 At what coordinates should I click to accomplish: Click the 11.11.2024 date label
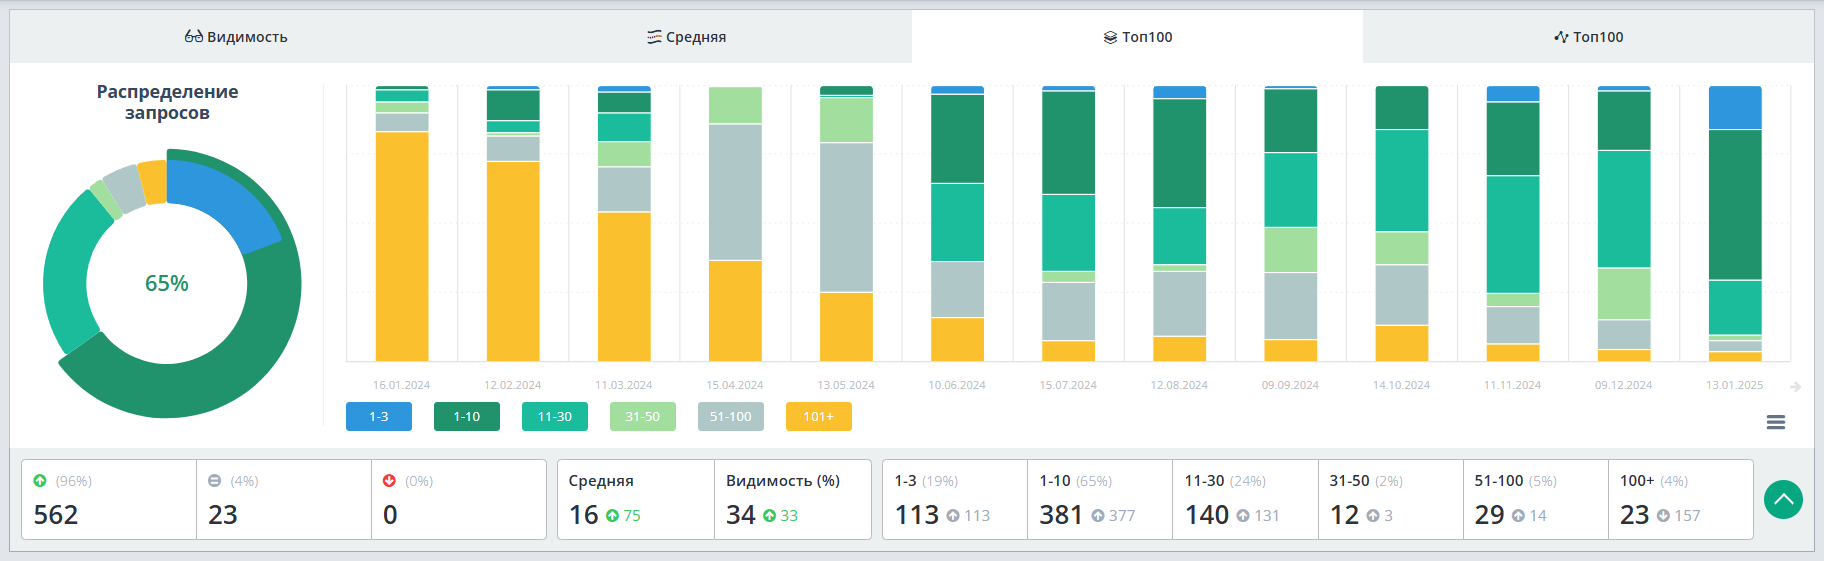coord(1512,385)
